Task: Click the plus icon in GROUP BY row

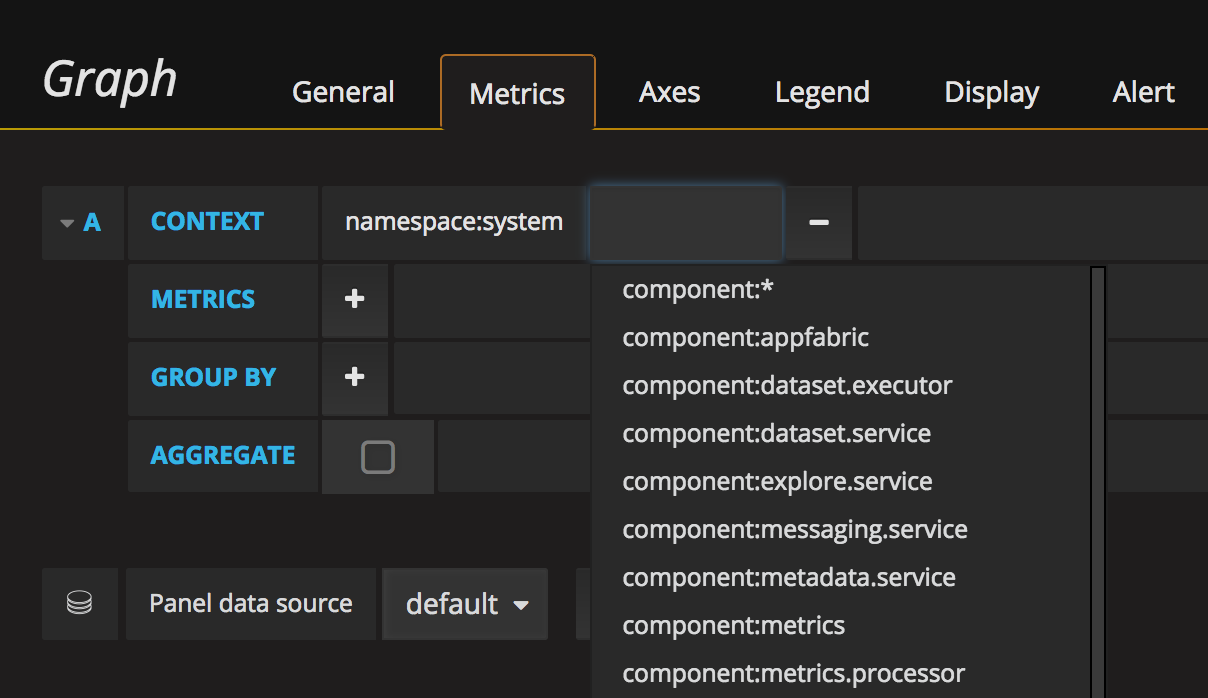Action: click(x=354, y=377)
